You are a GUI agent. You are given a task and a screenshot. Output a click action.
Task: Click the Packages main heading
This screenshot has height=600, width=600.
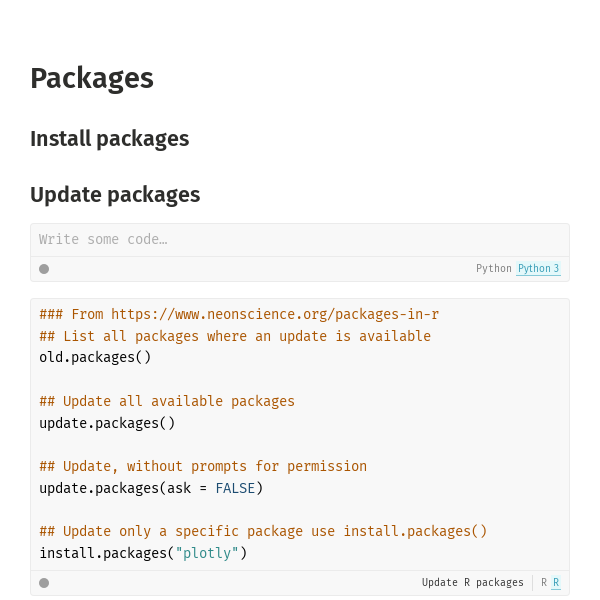(x=92, y=78)
